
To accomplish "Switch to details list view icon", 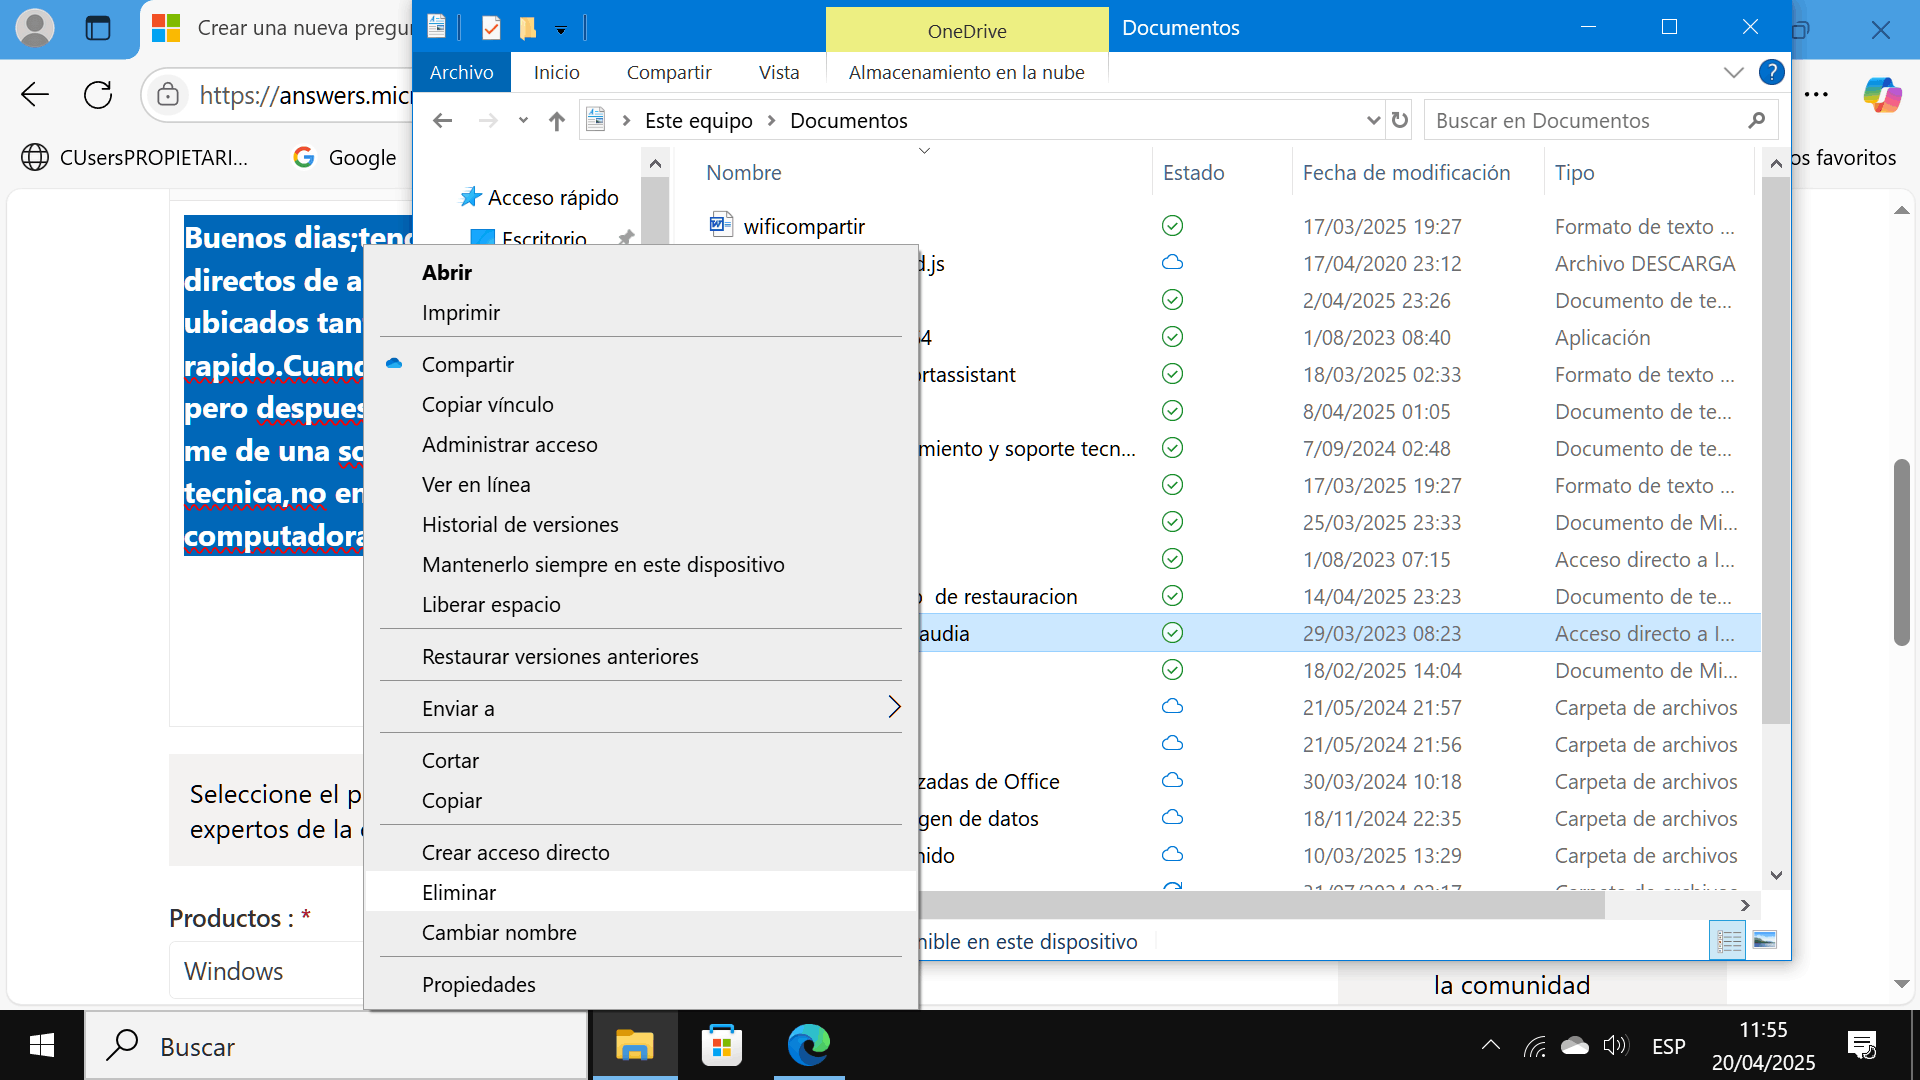I will click(x=1729, y=940).
